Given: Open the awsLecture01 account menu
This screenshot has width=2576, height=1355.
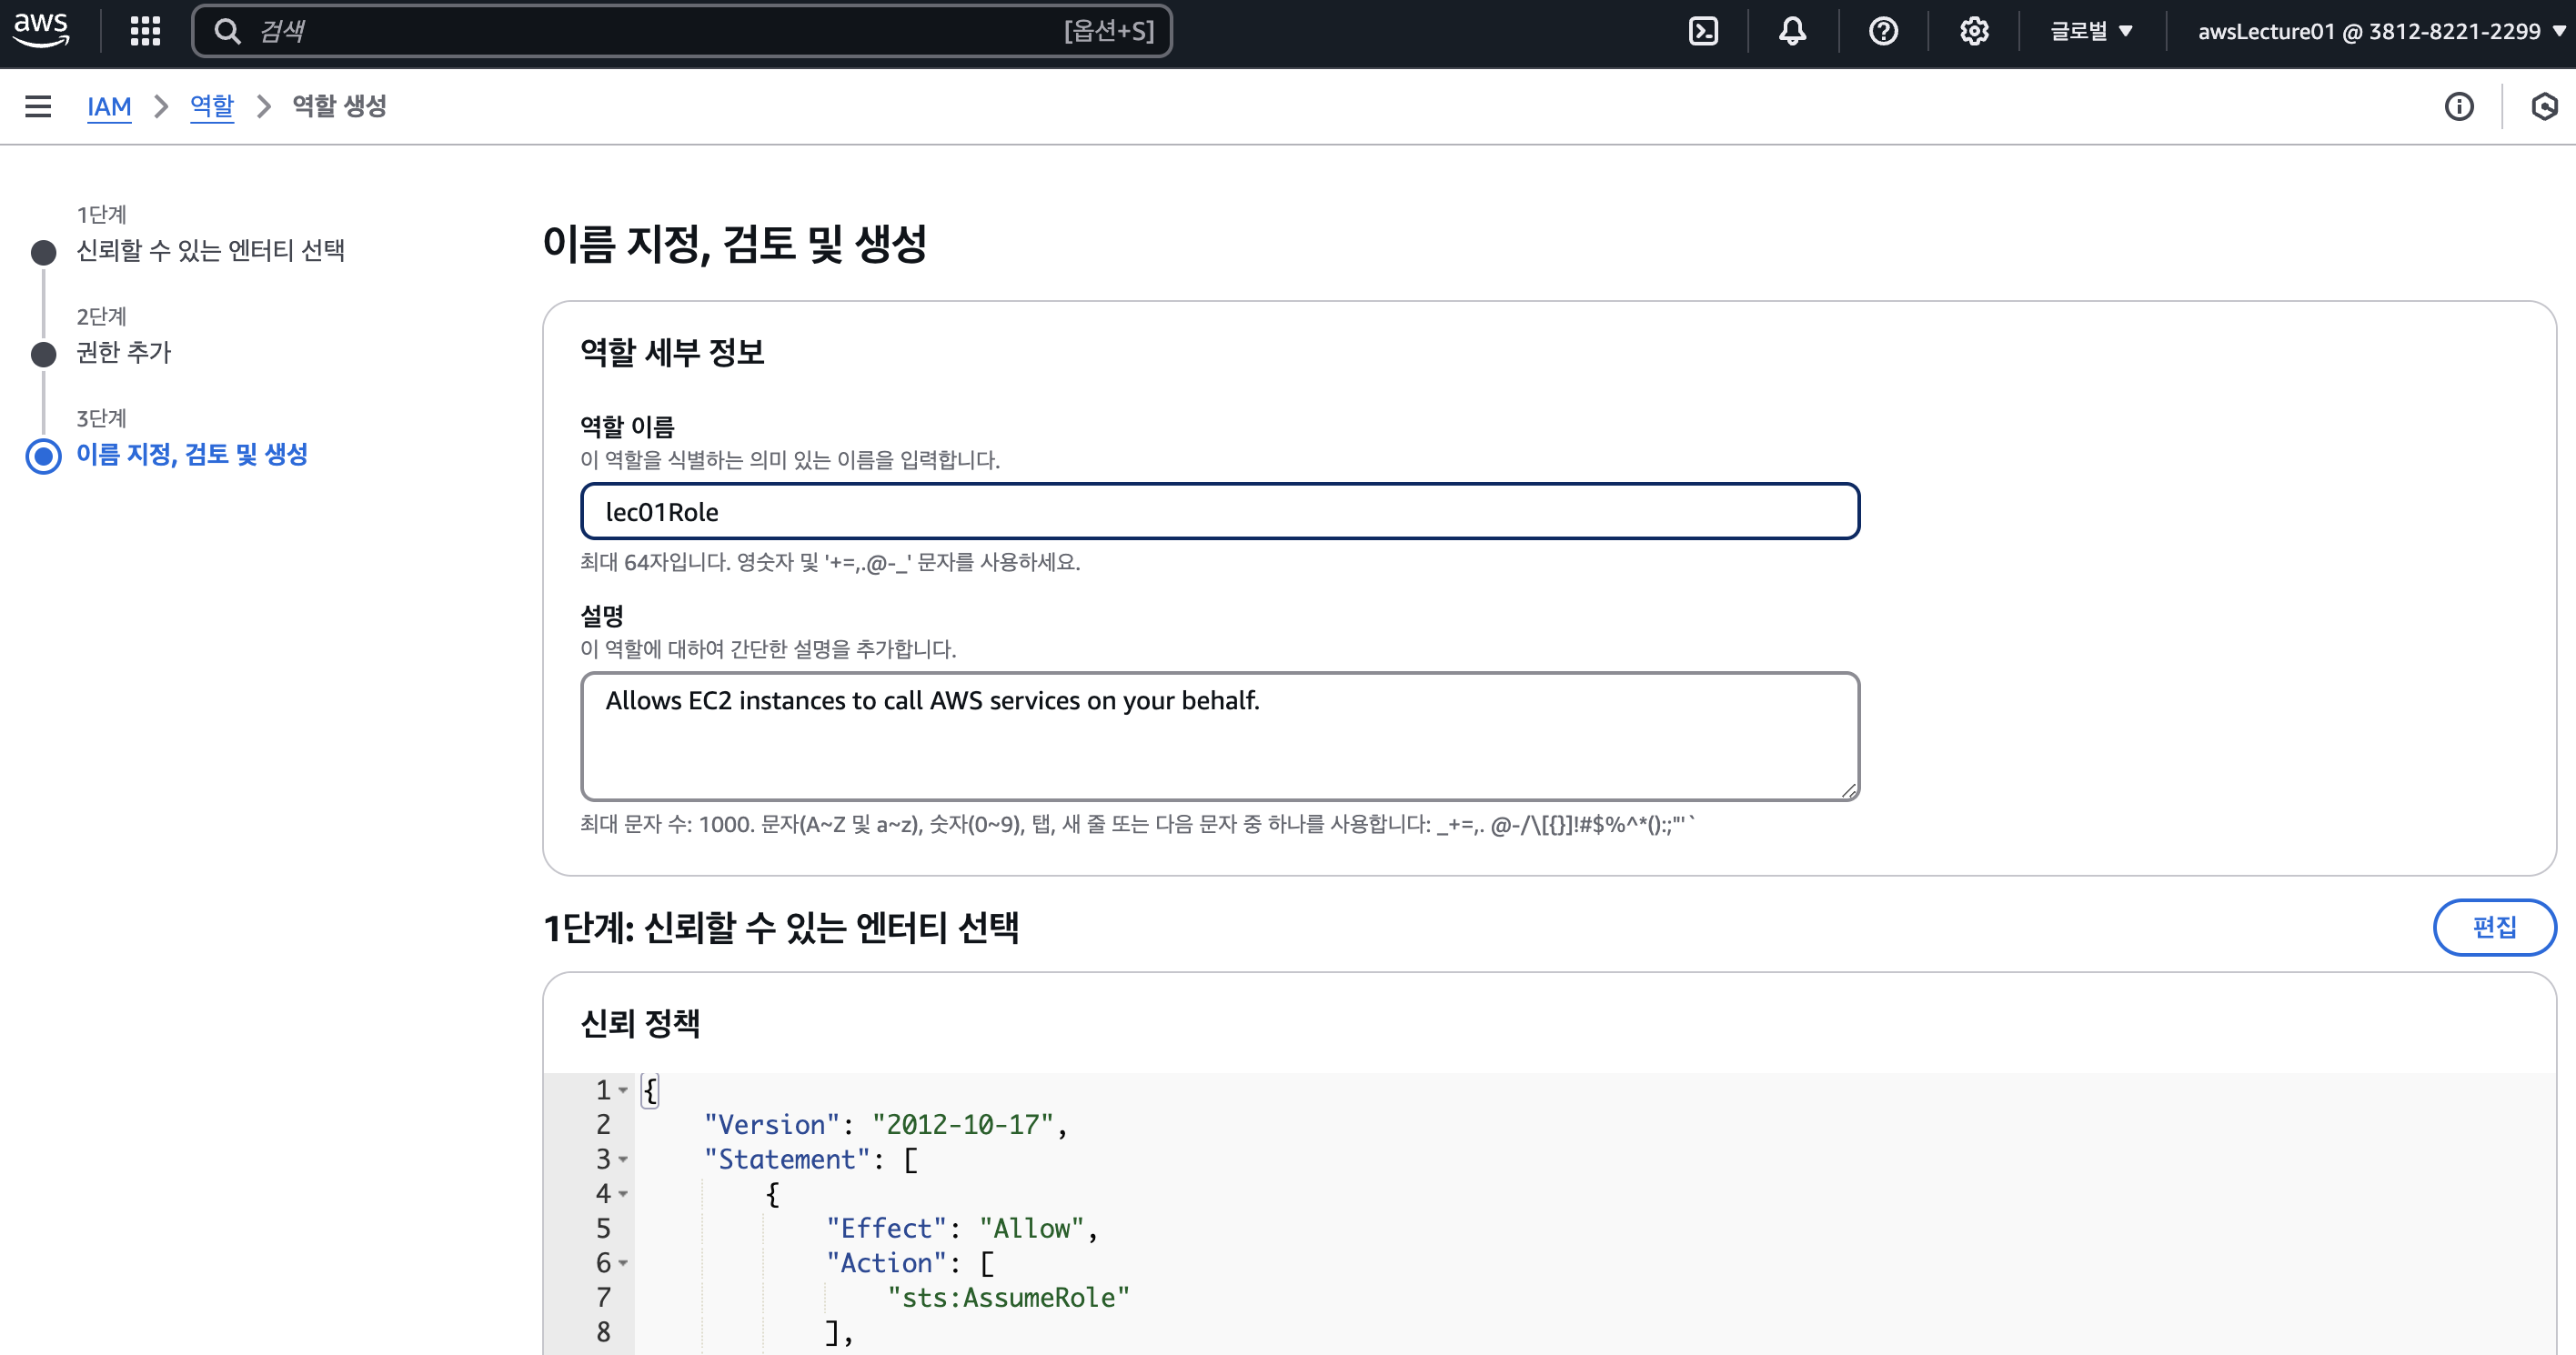Looking at the screenshot, I should pyautogui.click(x=2382, y=32).
